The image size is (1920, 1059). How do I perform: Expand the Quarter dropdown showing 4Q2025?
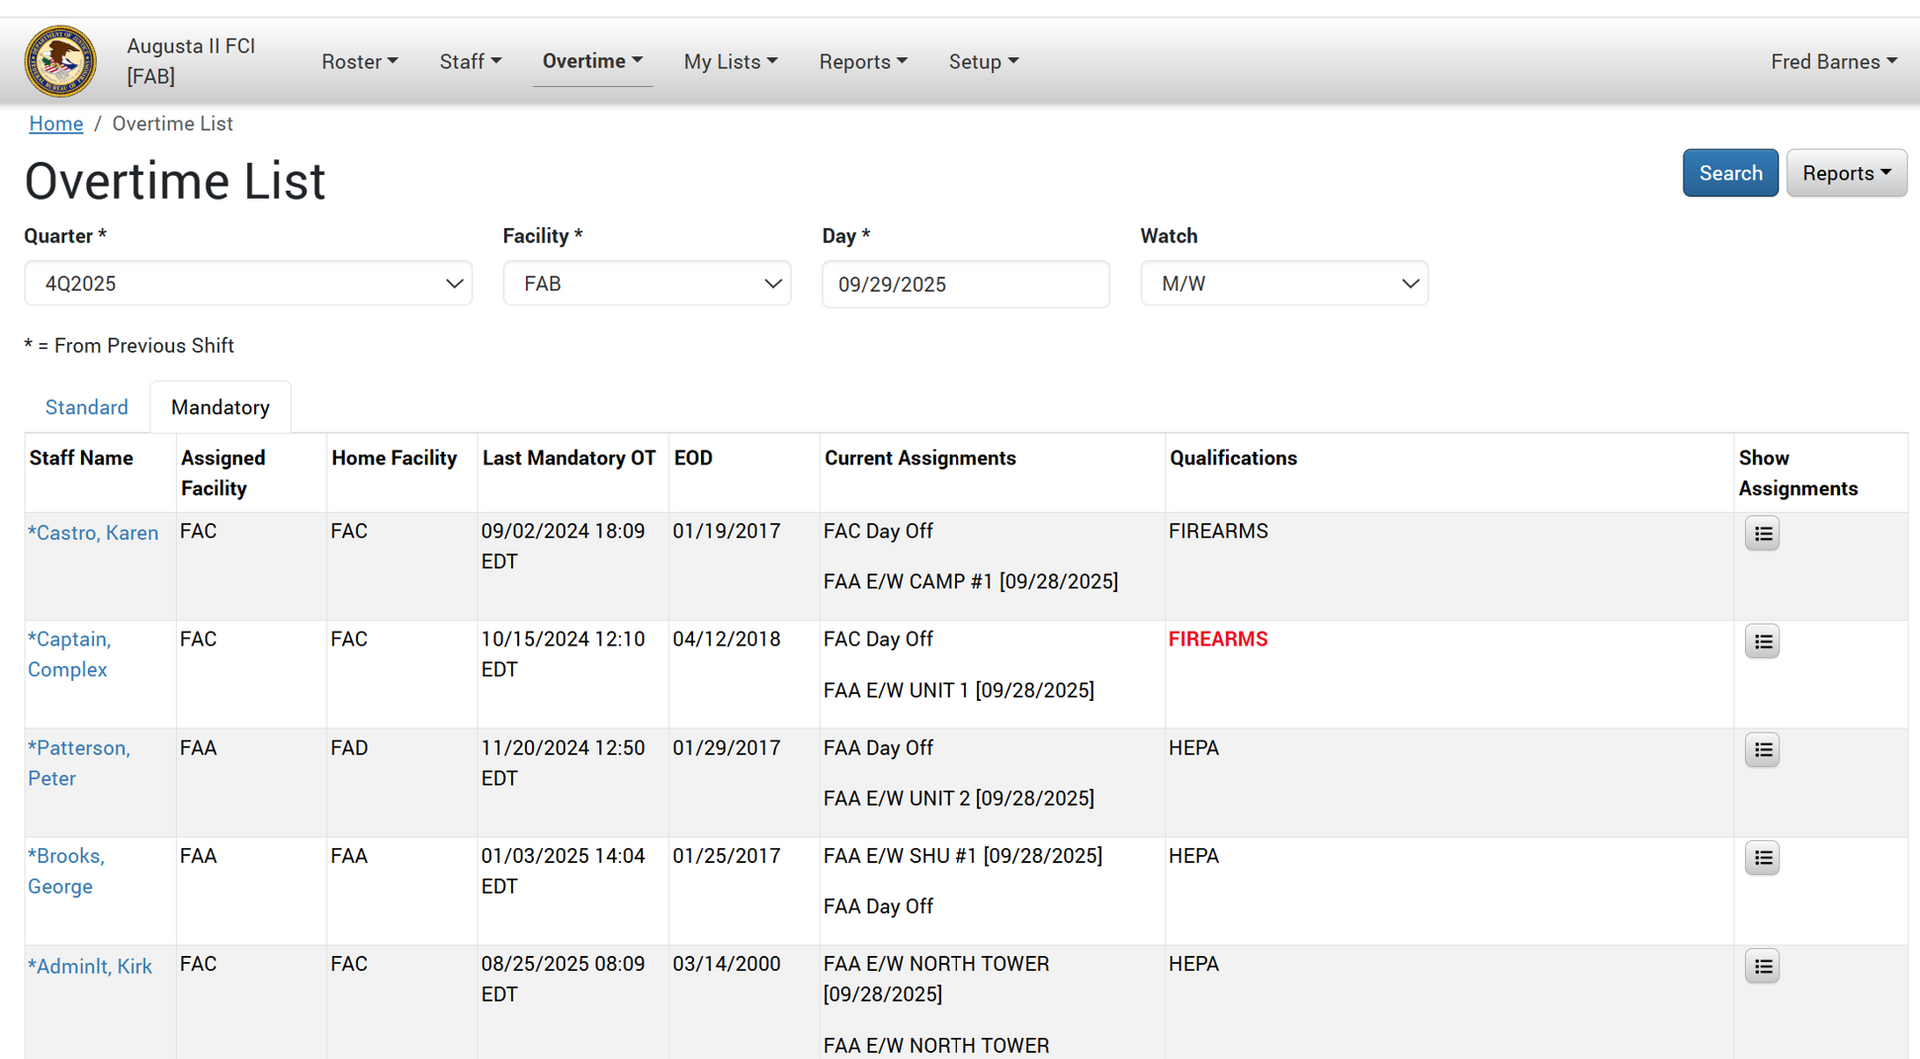pyautogui.click(x=248, y=284)
